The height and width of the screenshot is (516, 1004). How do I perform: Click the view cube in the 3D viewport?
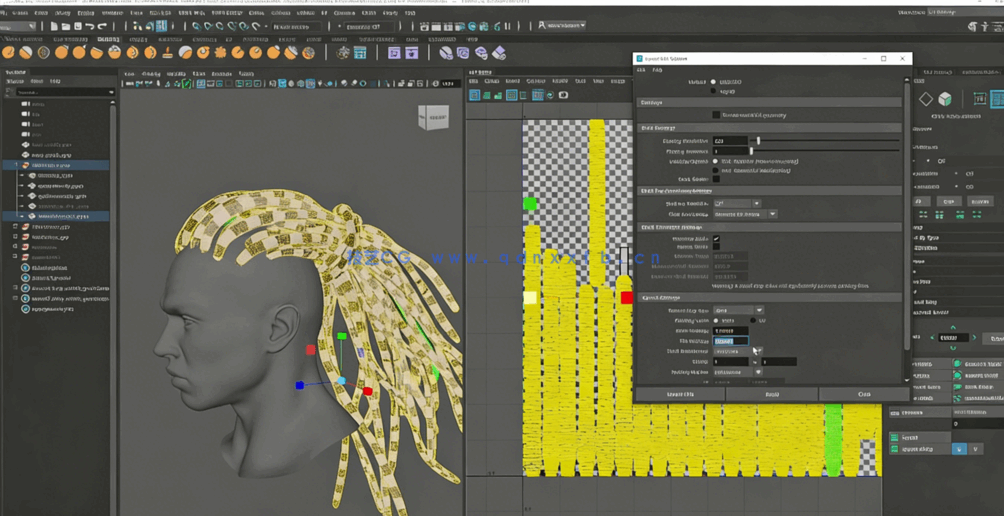433,118
